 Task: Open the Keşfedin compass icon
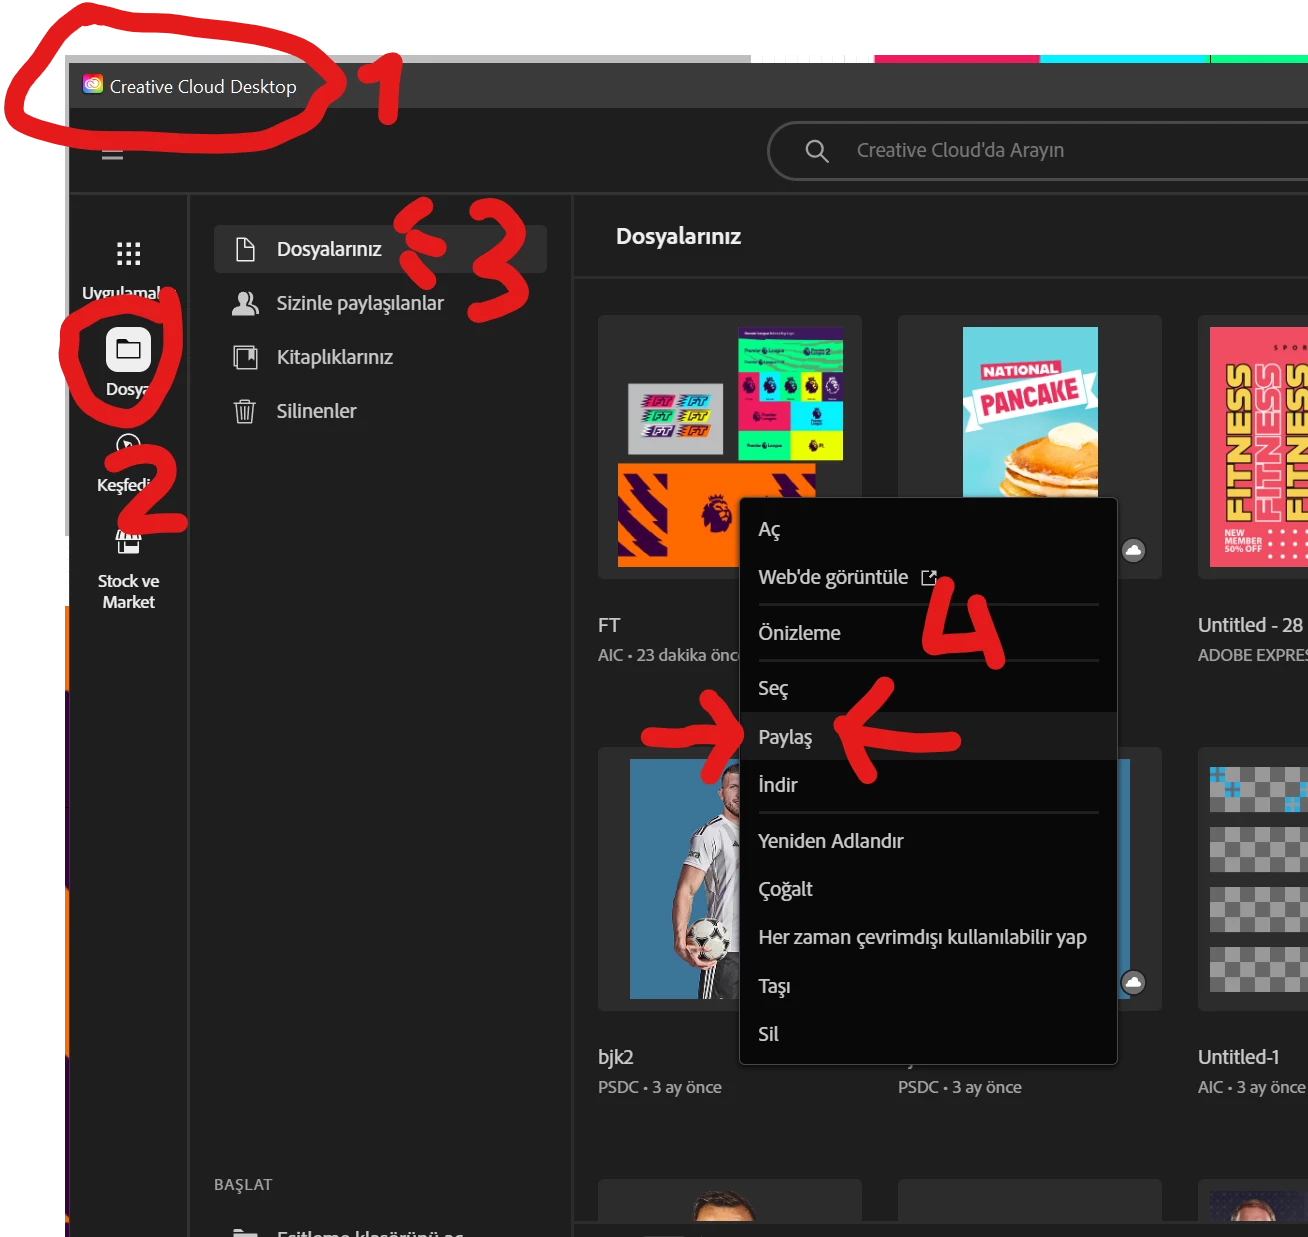(128, 445)
